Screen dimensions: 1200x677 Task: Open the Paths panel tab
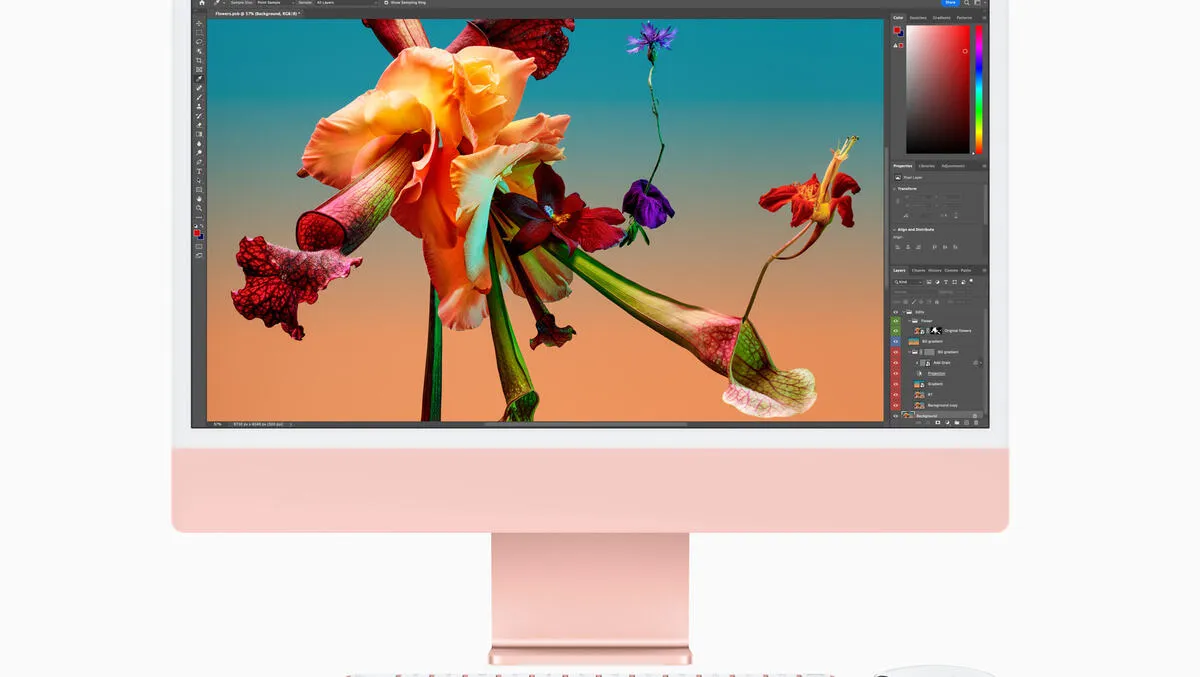click(966, 270)
